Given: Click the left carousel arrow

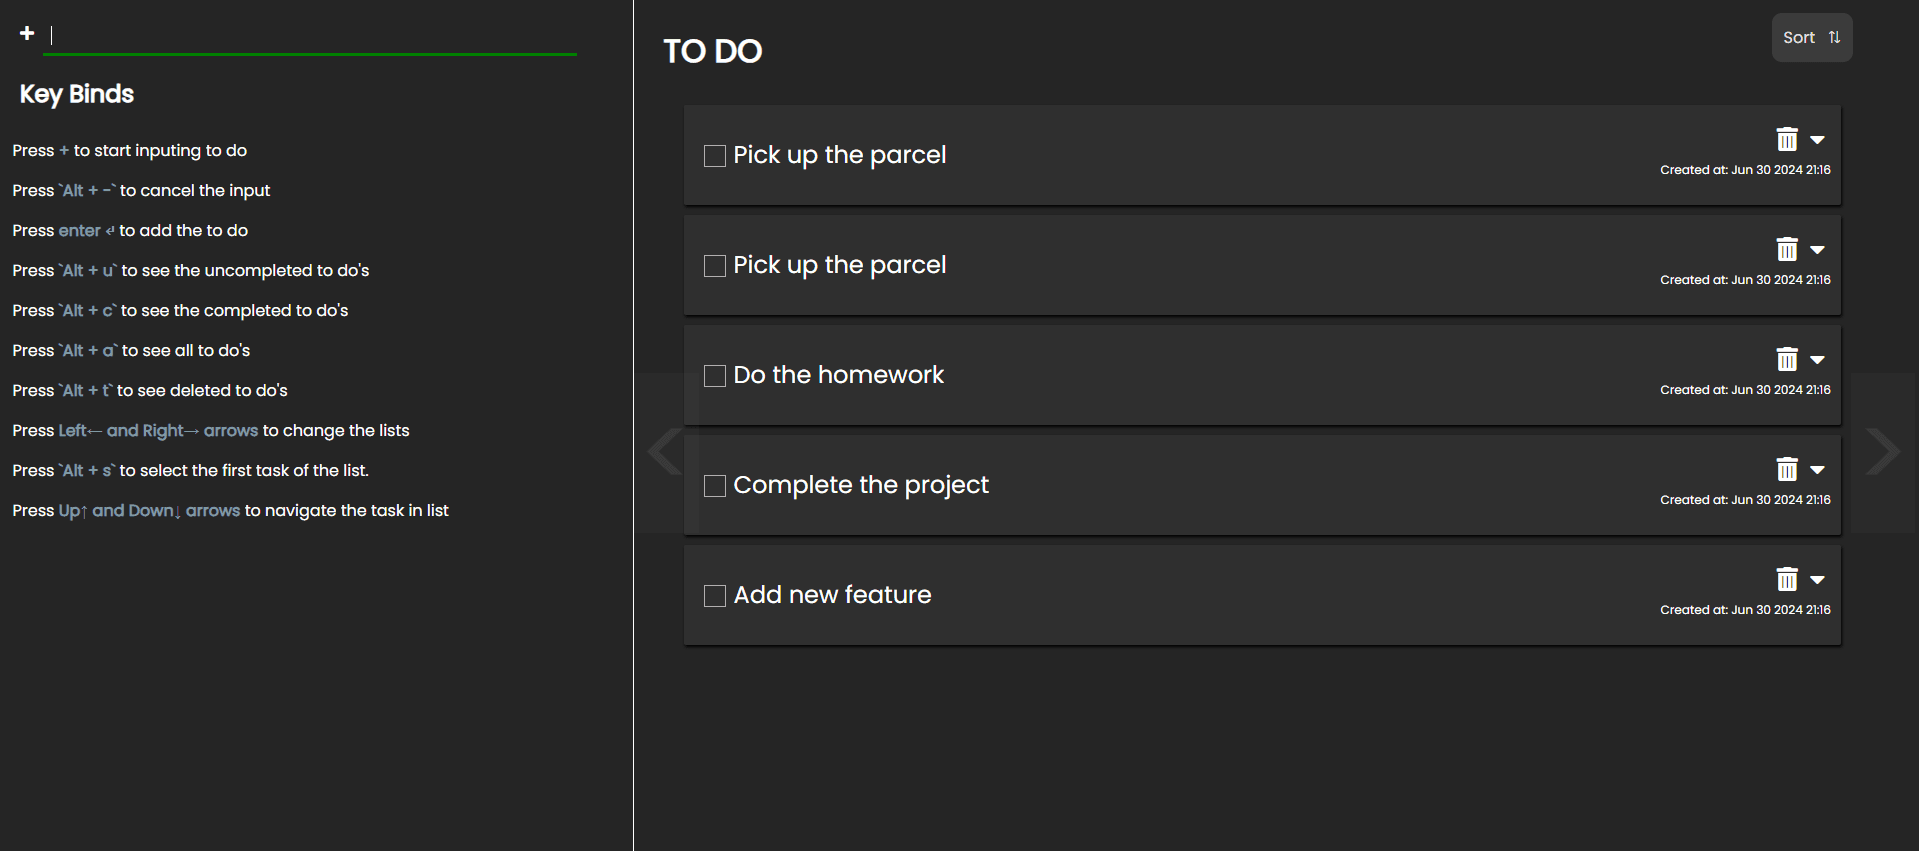Looking at the screenshot, I should pyautogui.click(x=662, y=451).
